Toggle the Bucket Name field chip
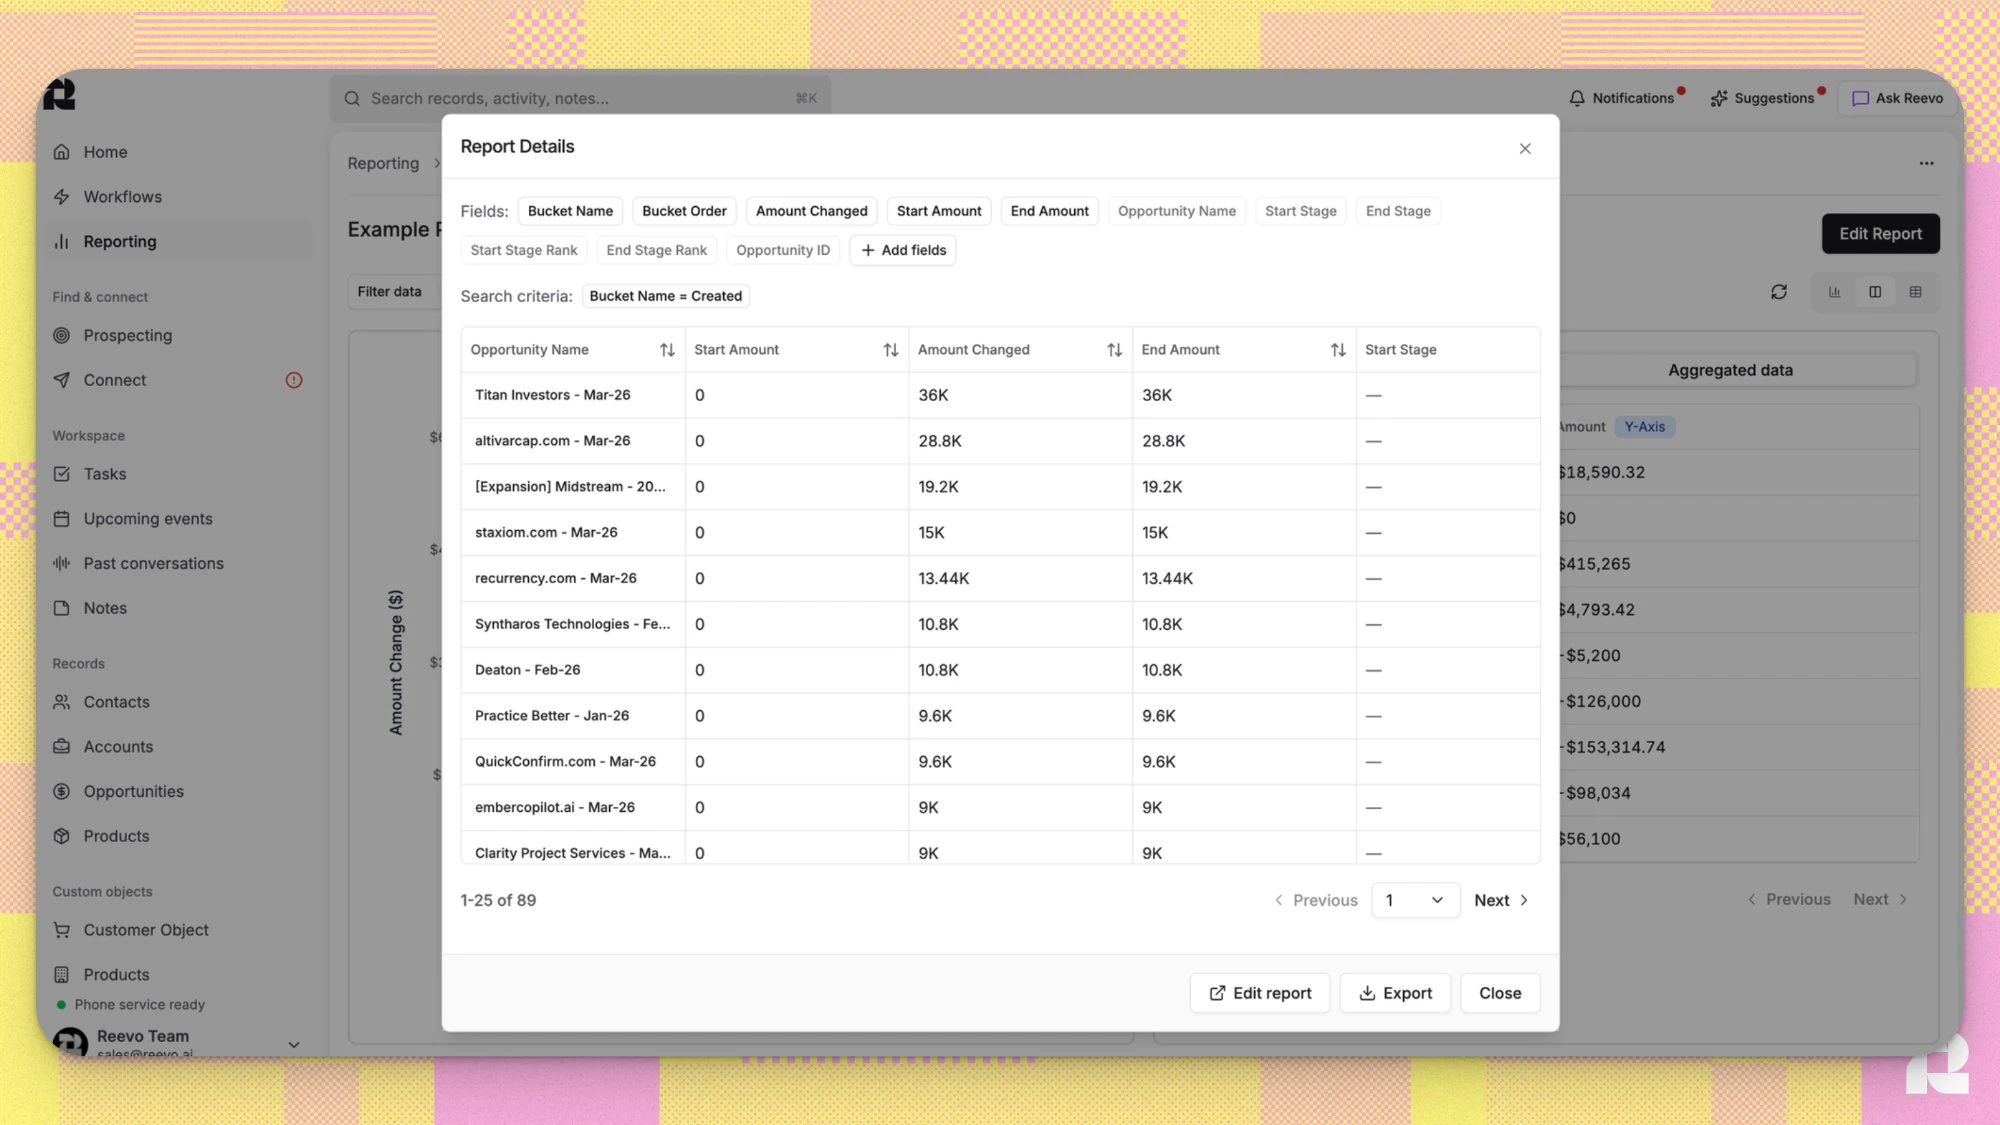Screen dimensions: 2000x1125 click(570, 211)
